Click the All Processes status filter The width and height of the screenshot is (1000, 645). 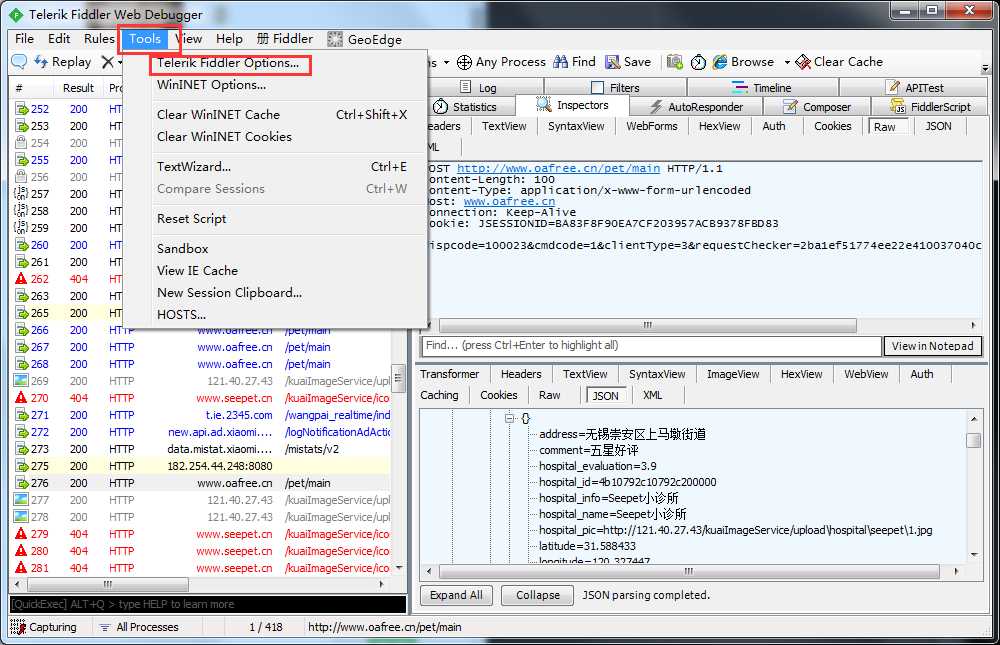coord(139,627)
